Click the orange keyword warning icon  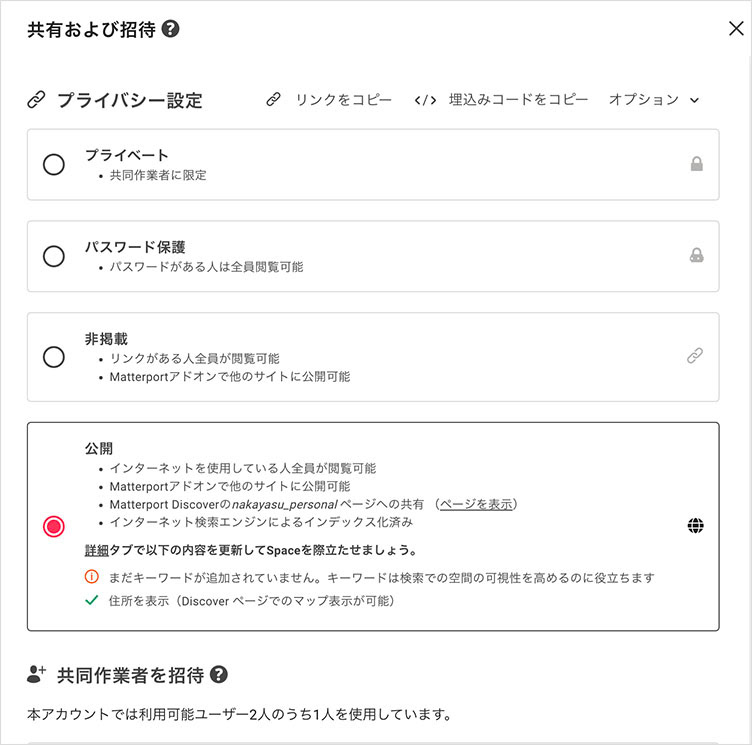pos(92,577)
